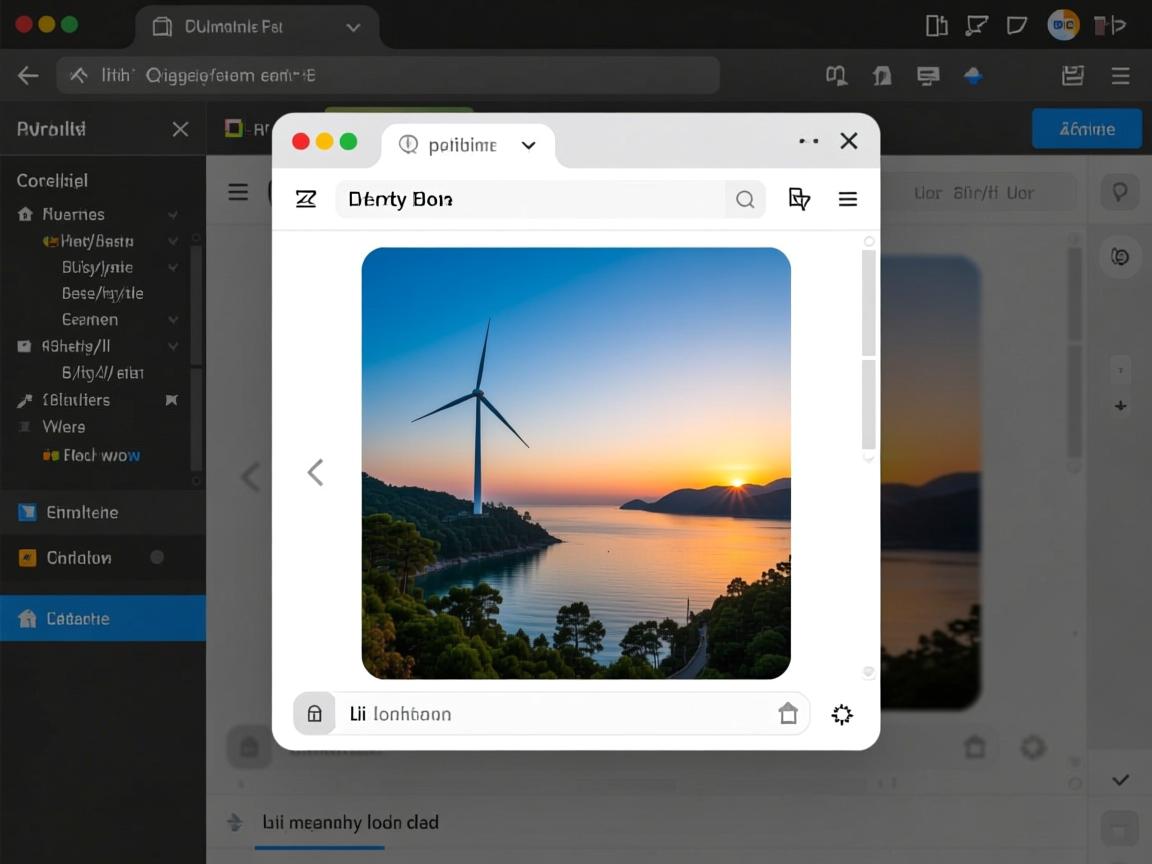Click the blue button at the top right
The height and width of the screenshot is (864, 1152).
[x=1086, y=128]
